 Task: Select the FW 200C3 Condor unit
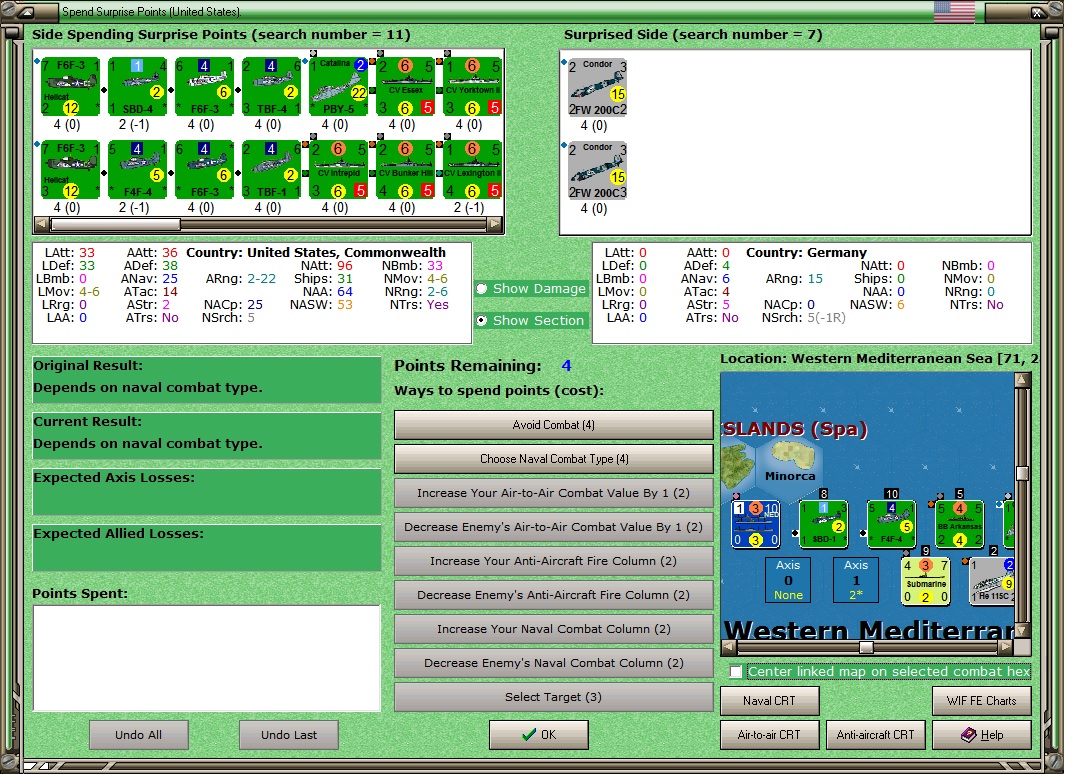click(598, 170)
